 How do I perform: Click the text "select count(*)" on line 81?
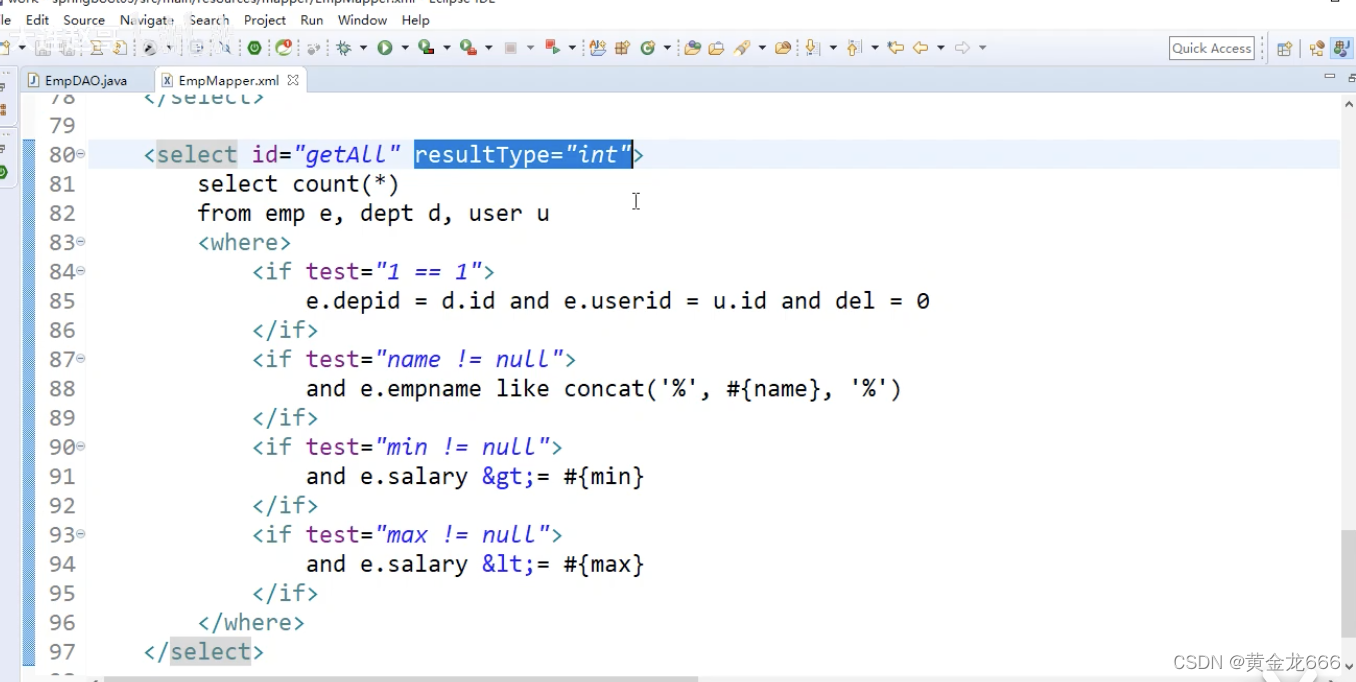pyautogui.click(x=298, y=184)
